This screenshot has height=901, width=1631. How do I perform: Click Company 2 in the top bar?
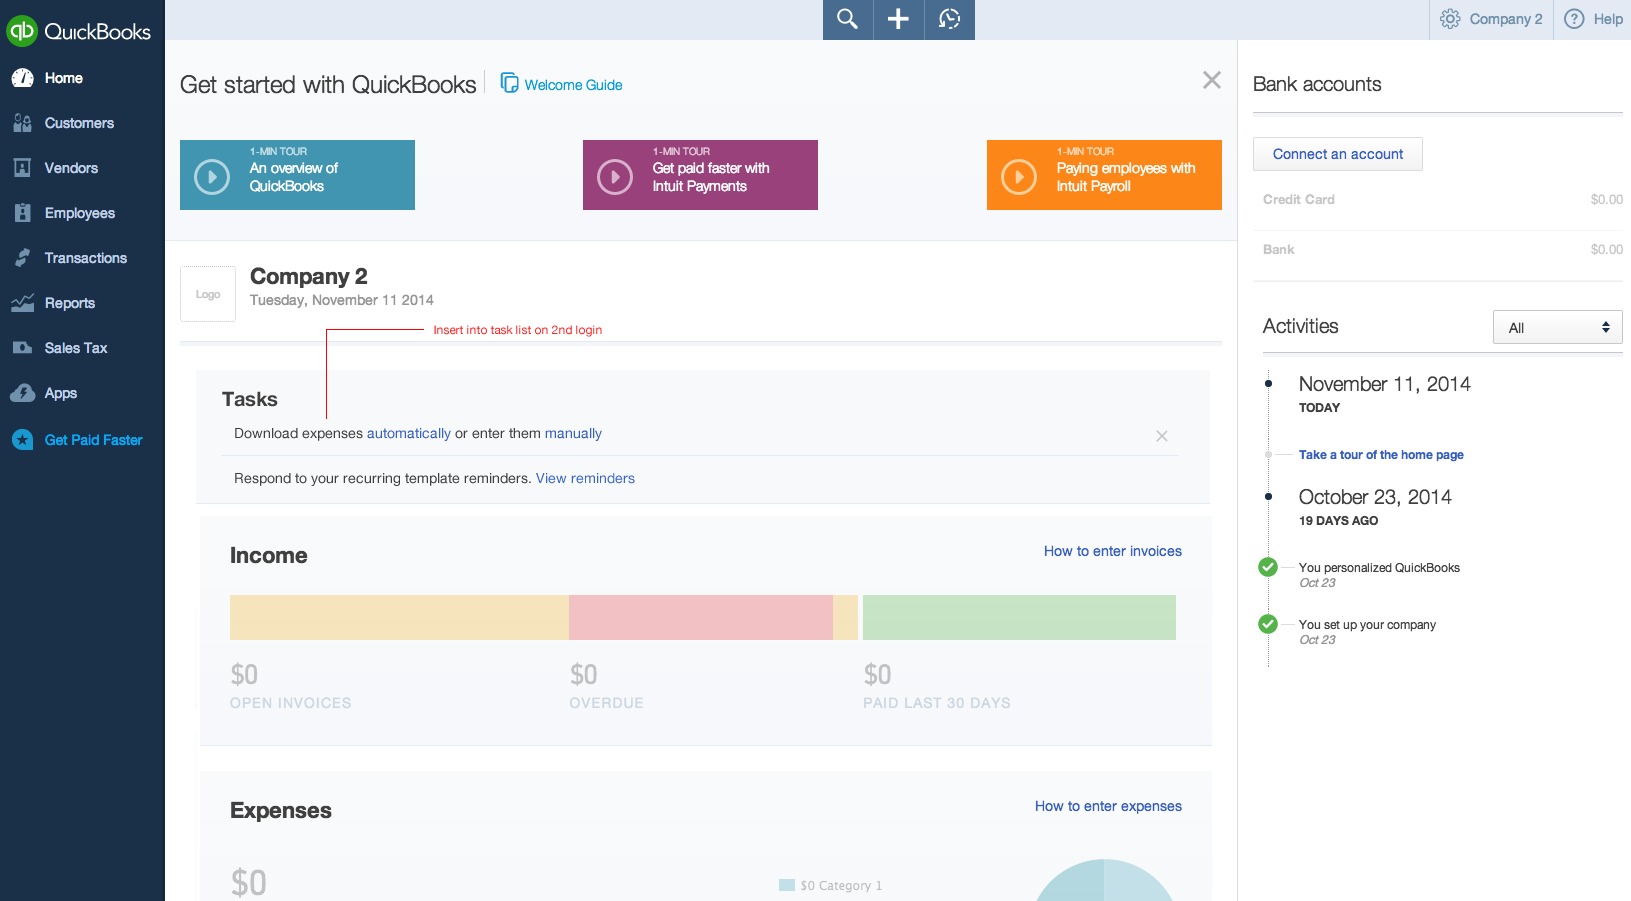[1506, 19]
